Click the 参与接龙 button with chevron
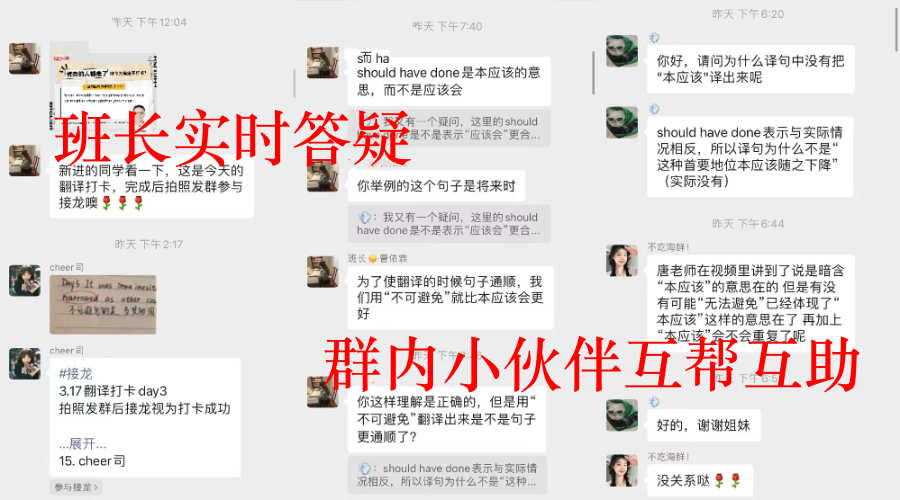The height and width of the screenshot is (500, 900). pyautogui.click(x=76, y=487)
